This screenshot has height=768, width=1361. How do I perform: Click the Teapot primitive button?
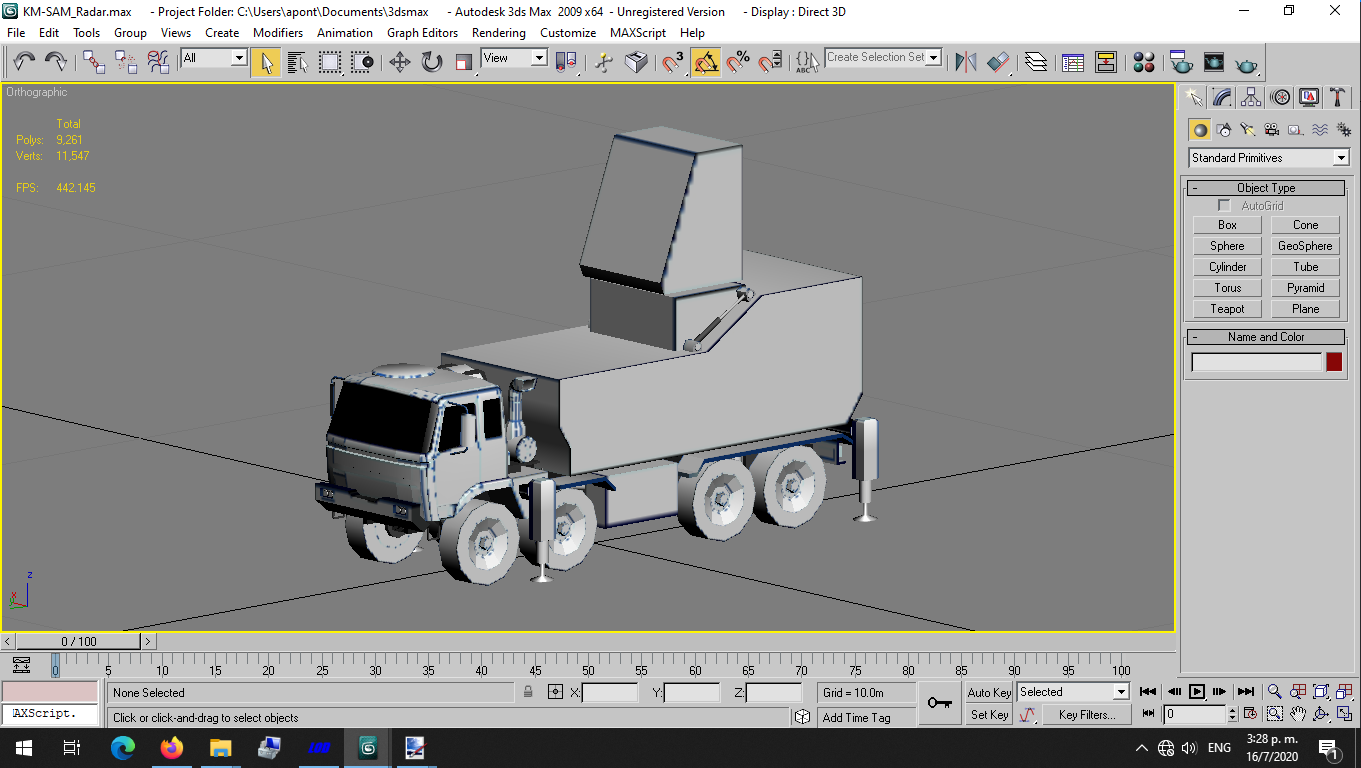(x=1227, y=309)
